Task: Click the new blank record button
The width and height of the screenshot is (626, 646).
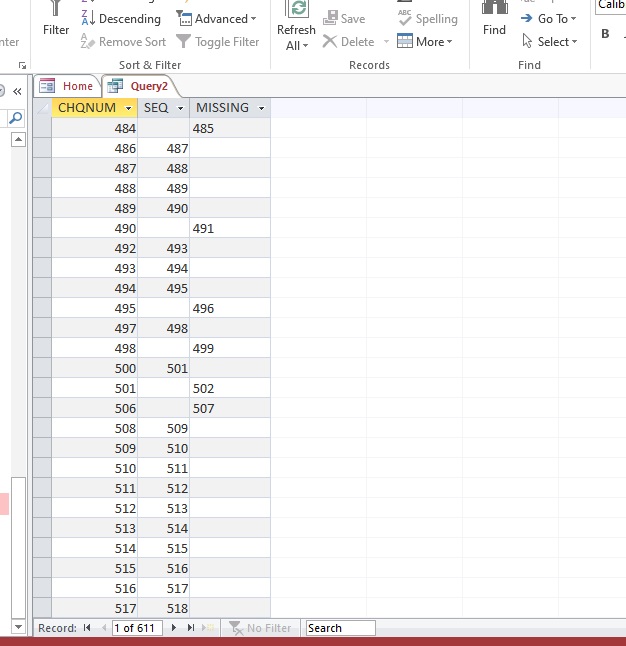Action: click(x=208, y=627)
